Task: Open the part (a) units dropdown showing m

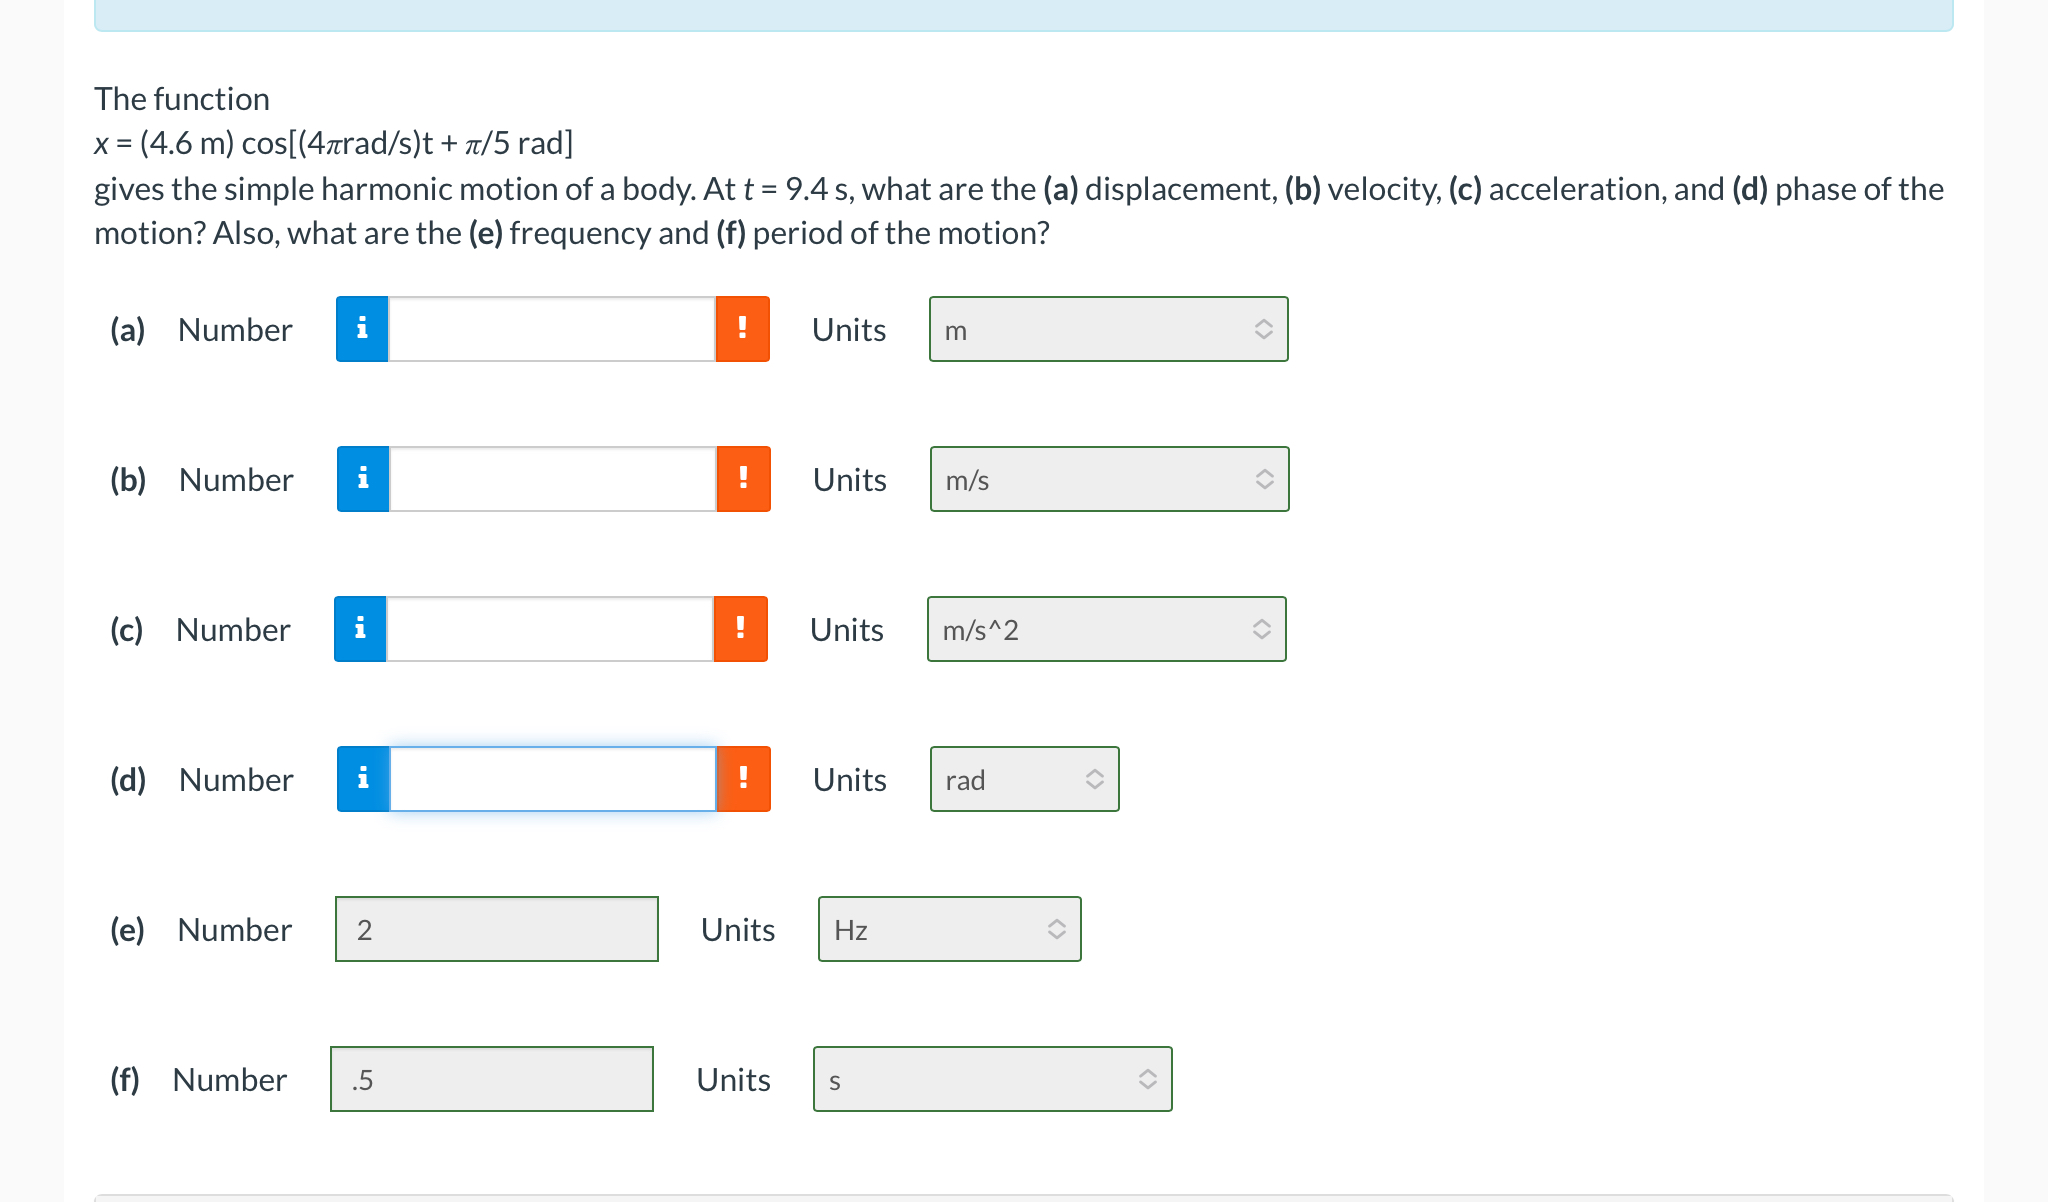Action: tap(1108, 329)
